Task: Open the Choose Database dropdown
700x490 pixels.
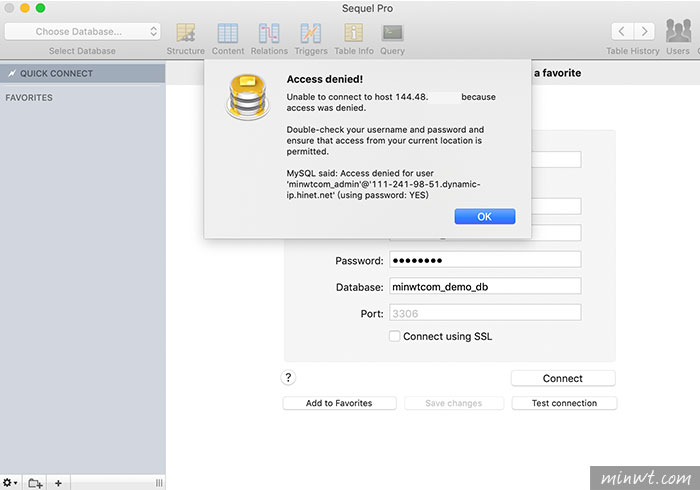Action: (x=83, y=32)
